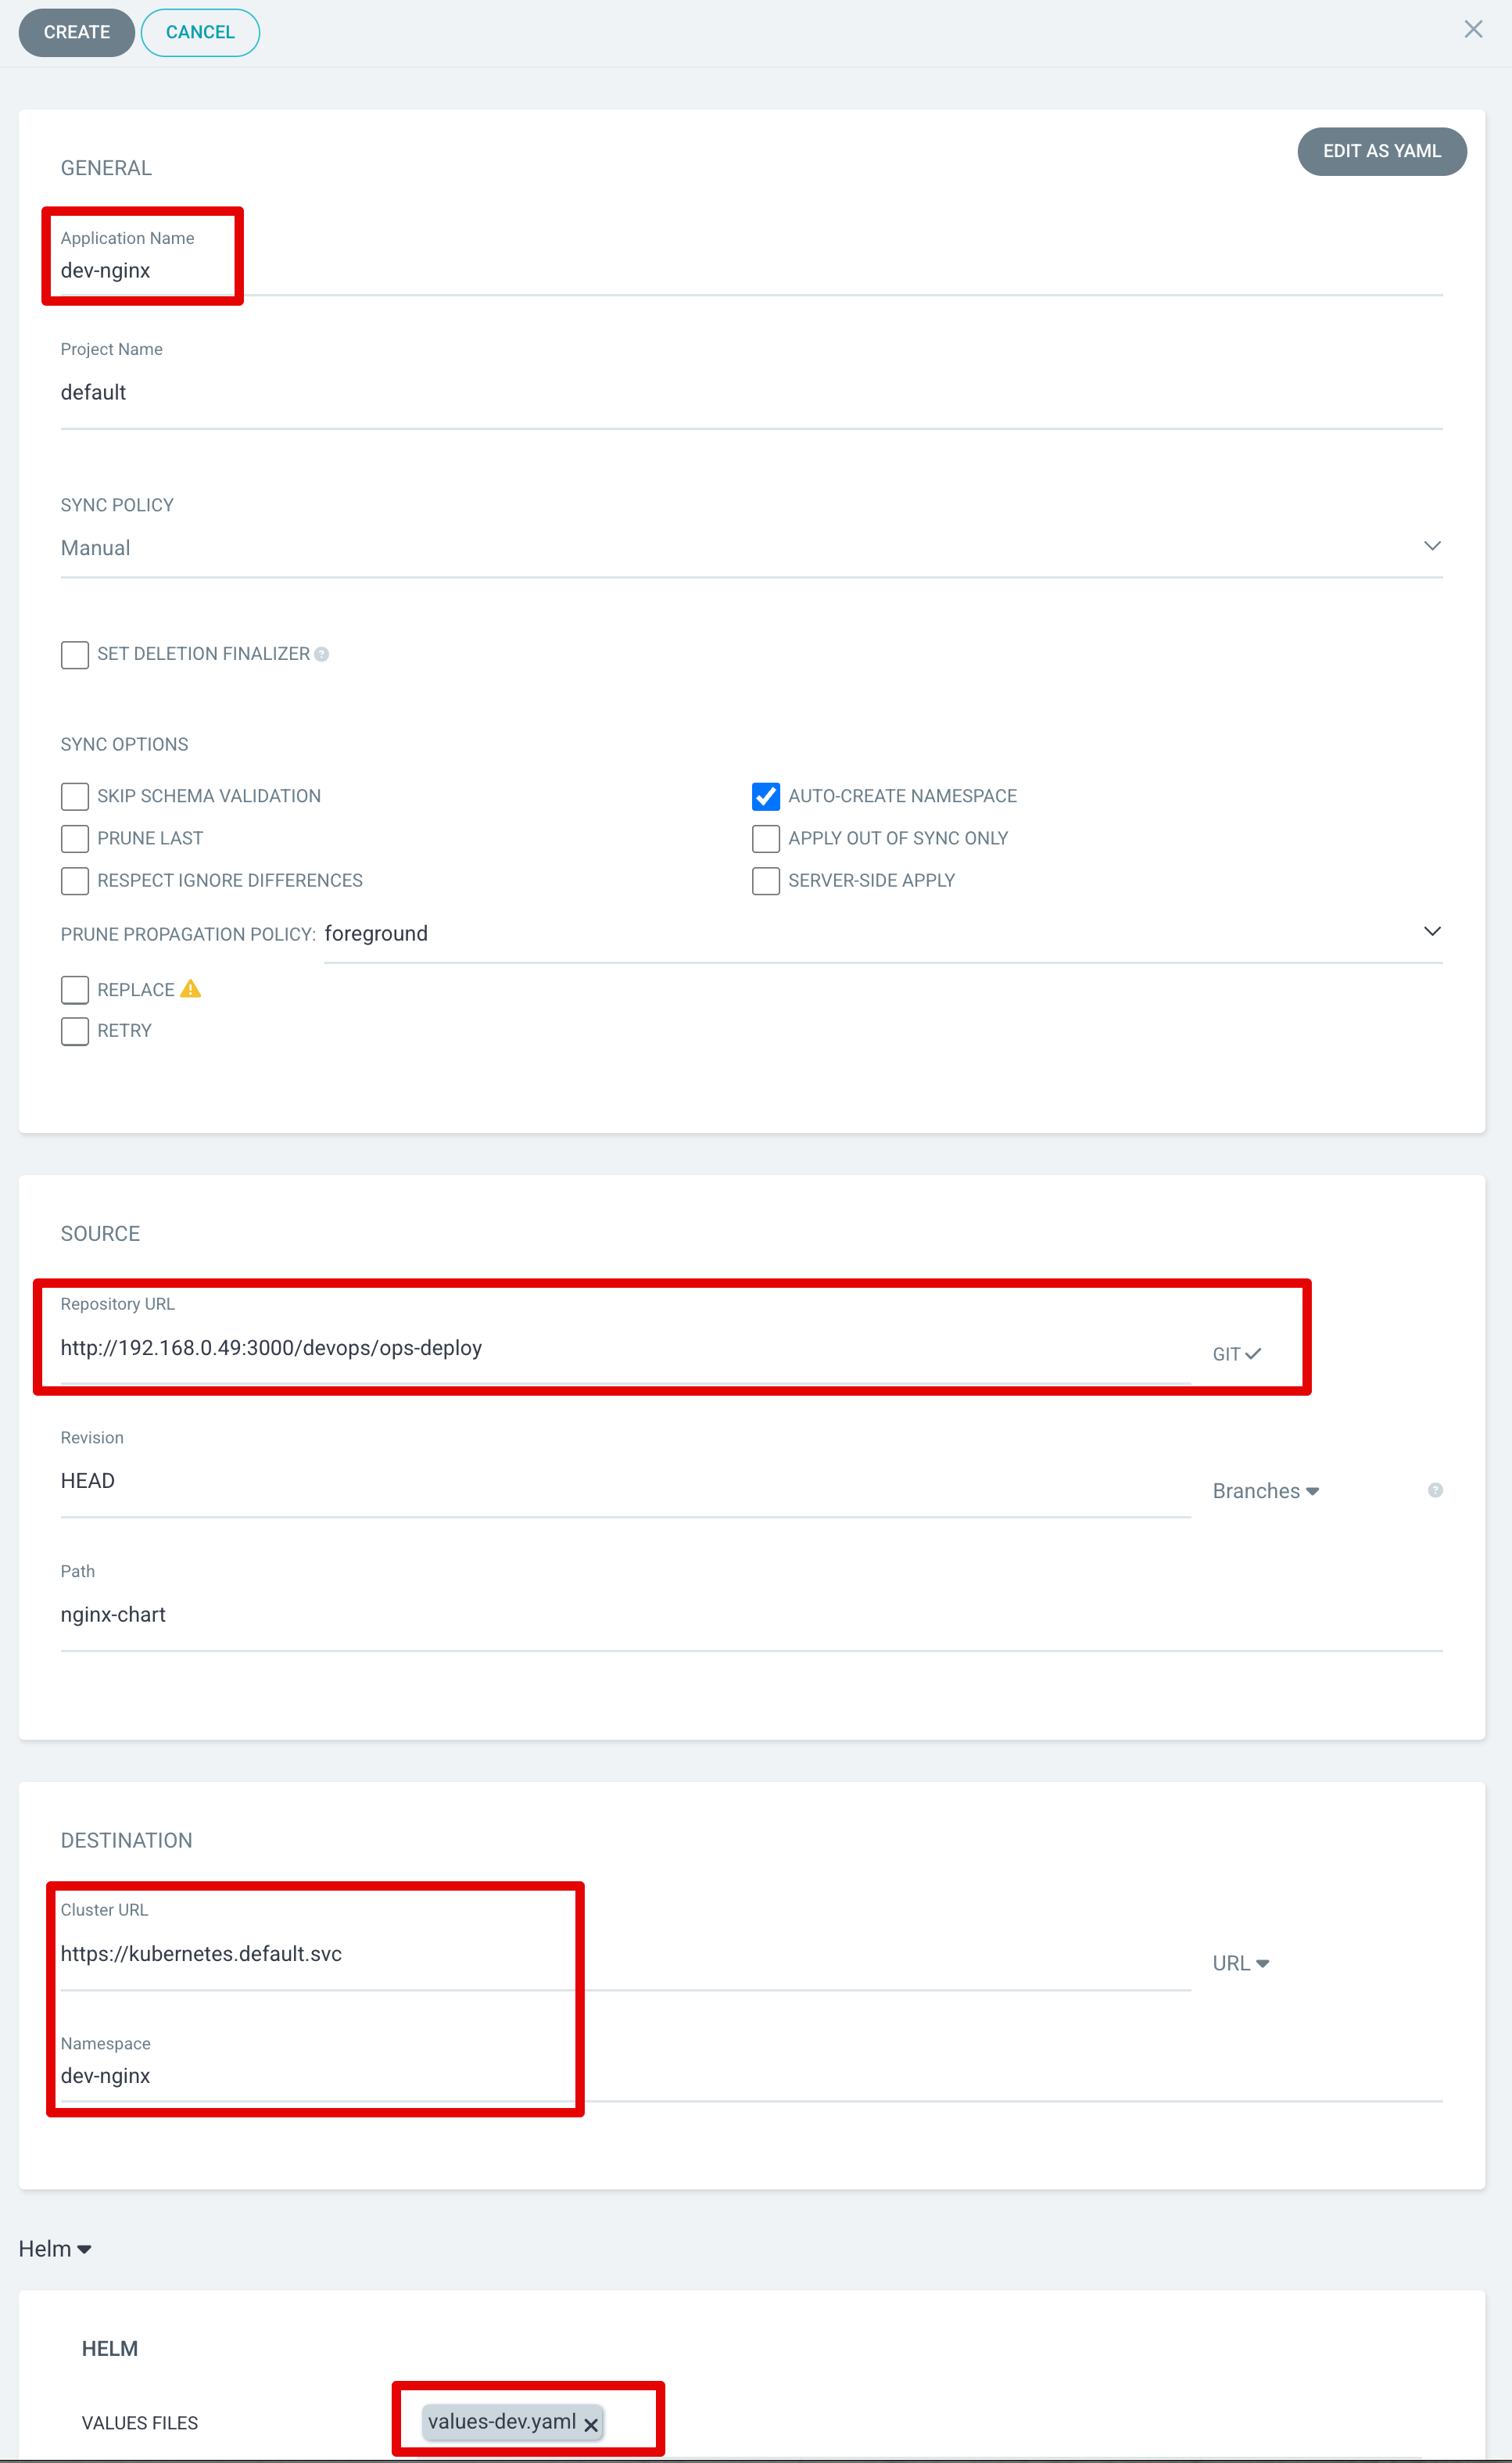Click the CREATE button
The width and height of the screenshot is (1512, 2463).
point(77,32)
